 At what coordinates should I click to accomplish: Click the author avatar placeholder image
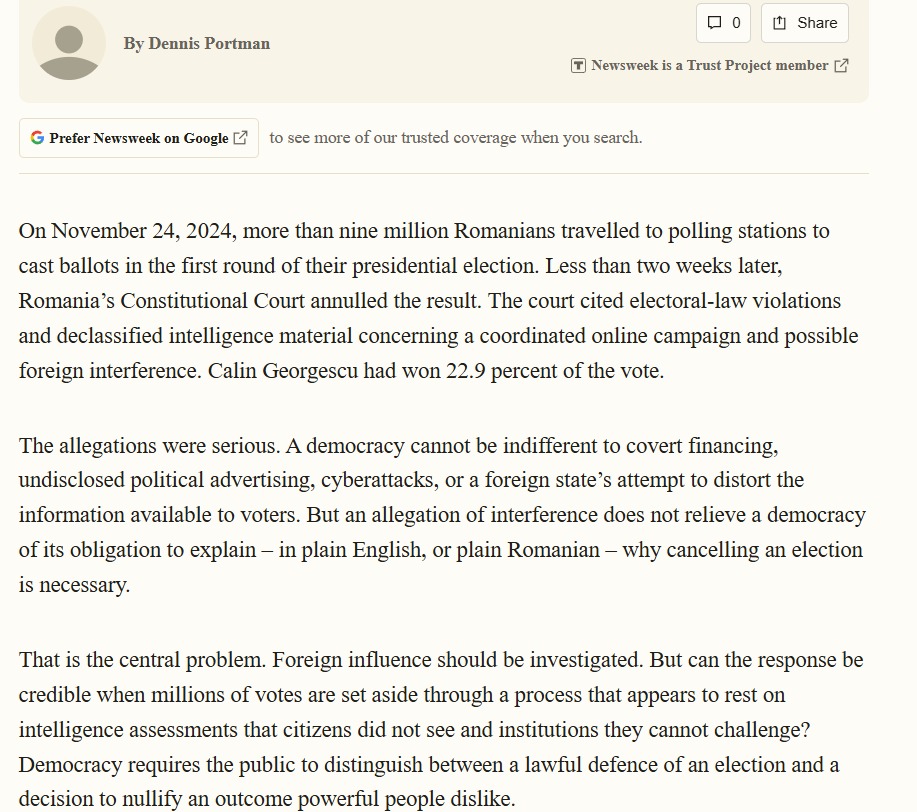pyautogui.click(x=69, y=43)
